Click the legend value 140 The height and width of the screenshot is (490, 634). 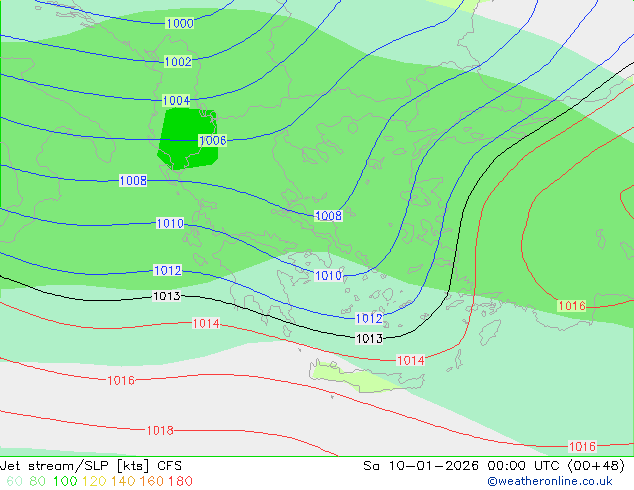click(x=123, y=482)
